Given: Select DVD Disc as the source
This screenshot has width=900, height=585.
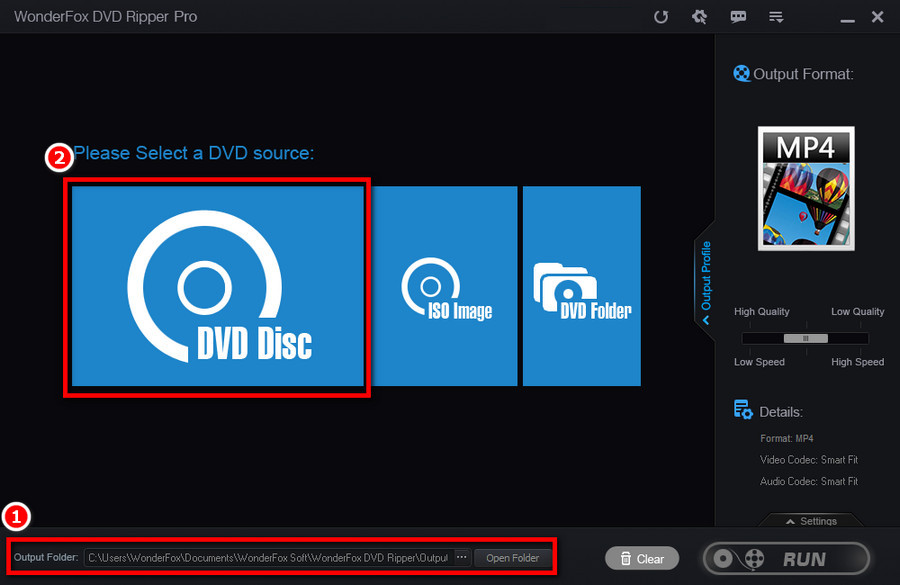Looking at the screenshot, I should click(x=216, y=286).
